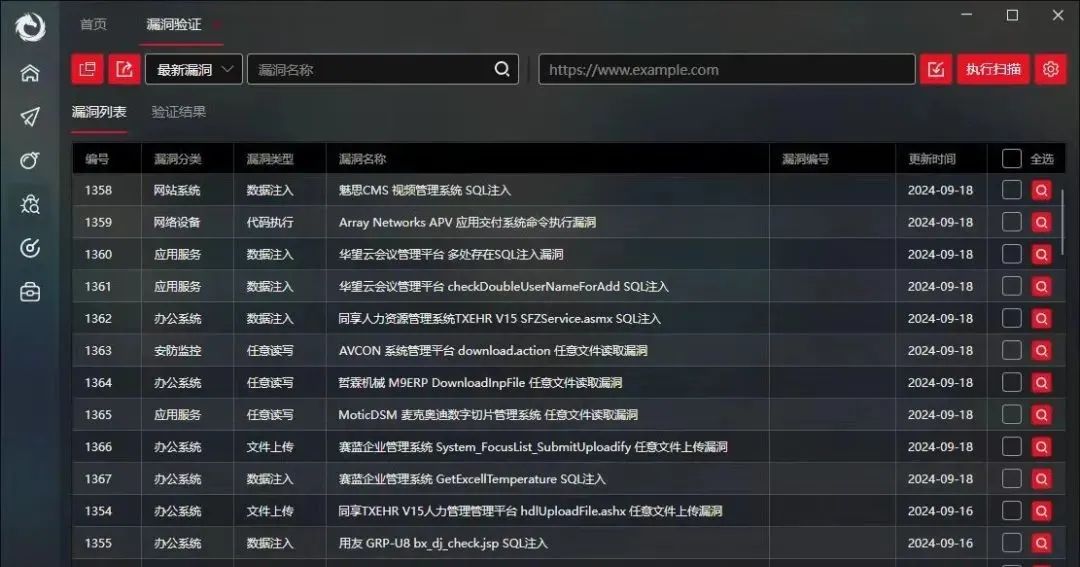Click the red import-target icon beside URL field
1080x567 pixels.
(936, 70)
